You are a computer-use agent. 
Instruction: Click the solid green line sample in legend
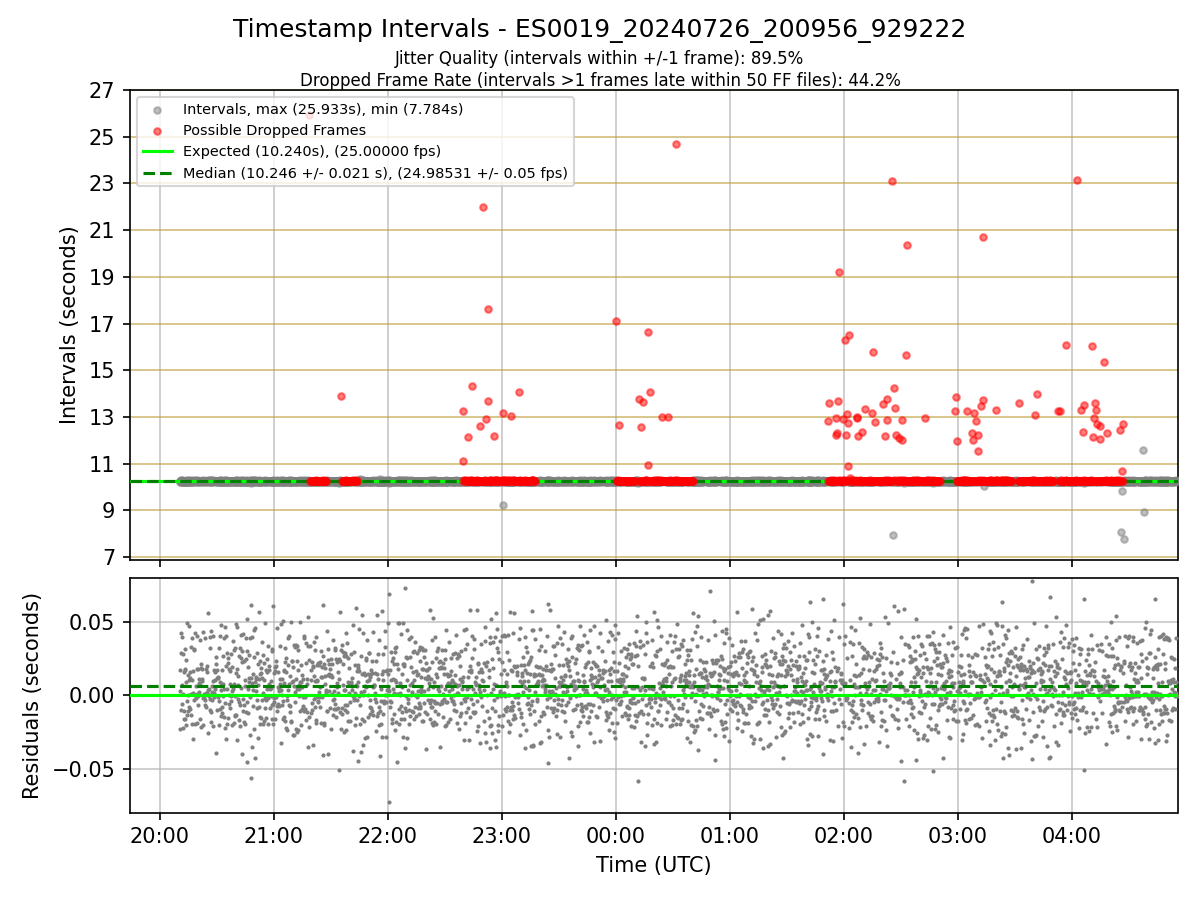point(157,152)
